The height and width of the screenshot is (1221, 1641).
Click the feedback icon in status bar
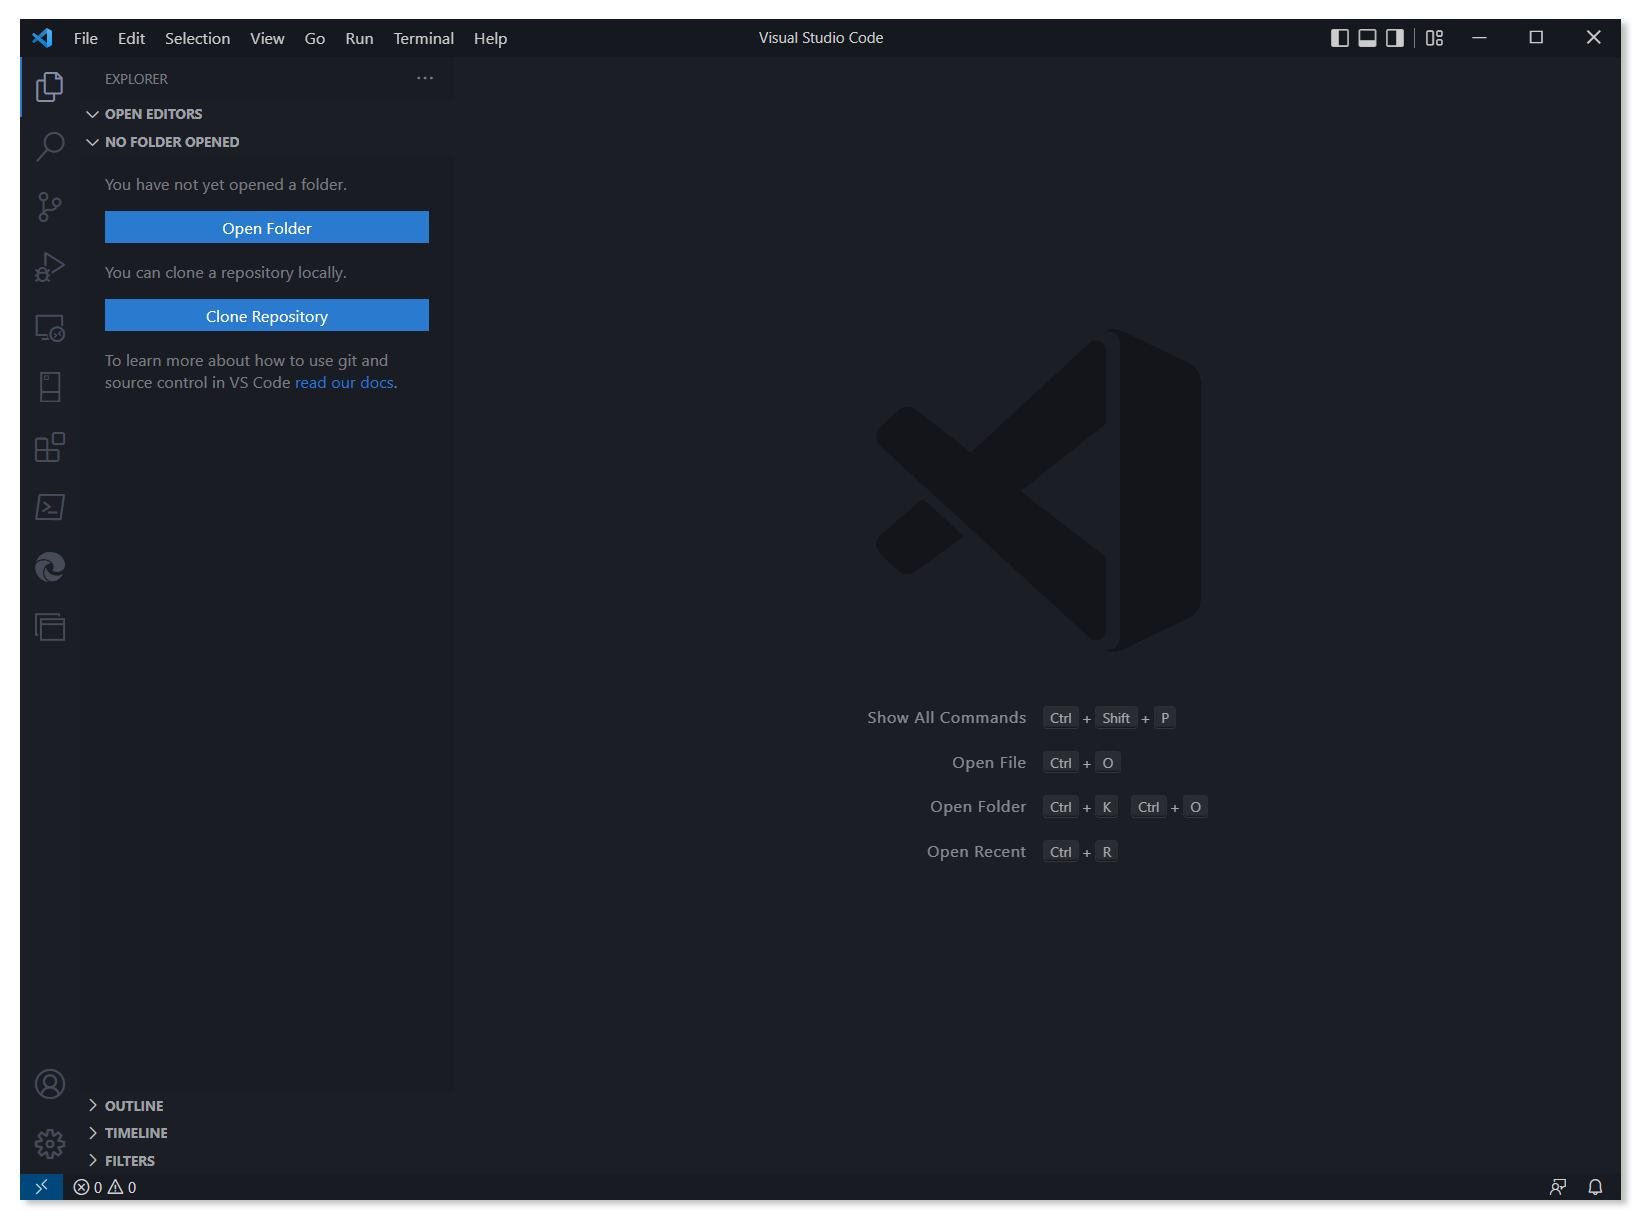click(x=1558, y=1187)
